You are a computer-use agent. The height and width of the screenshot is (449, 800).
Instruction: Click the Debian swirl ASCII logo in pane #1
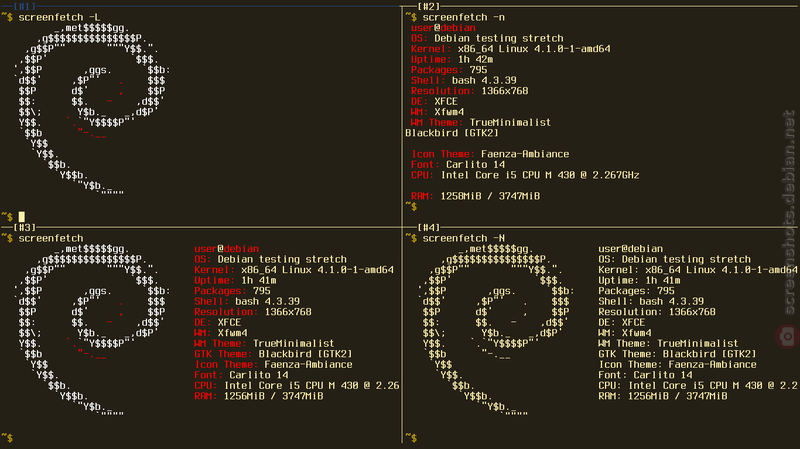pos(92,109)
